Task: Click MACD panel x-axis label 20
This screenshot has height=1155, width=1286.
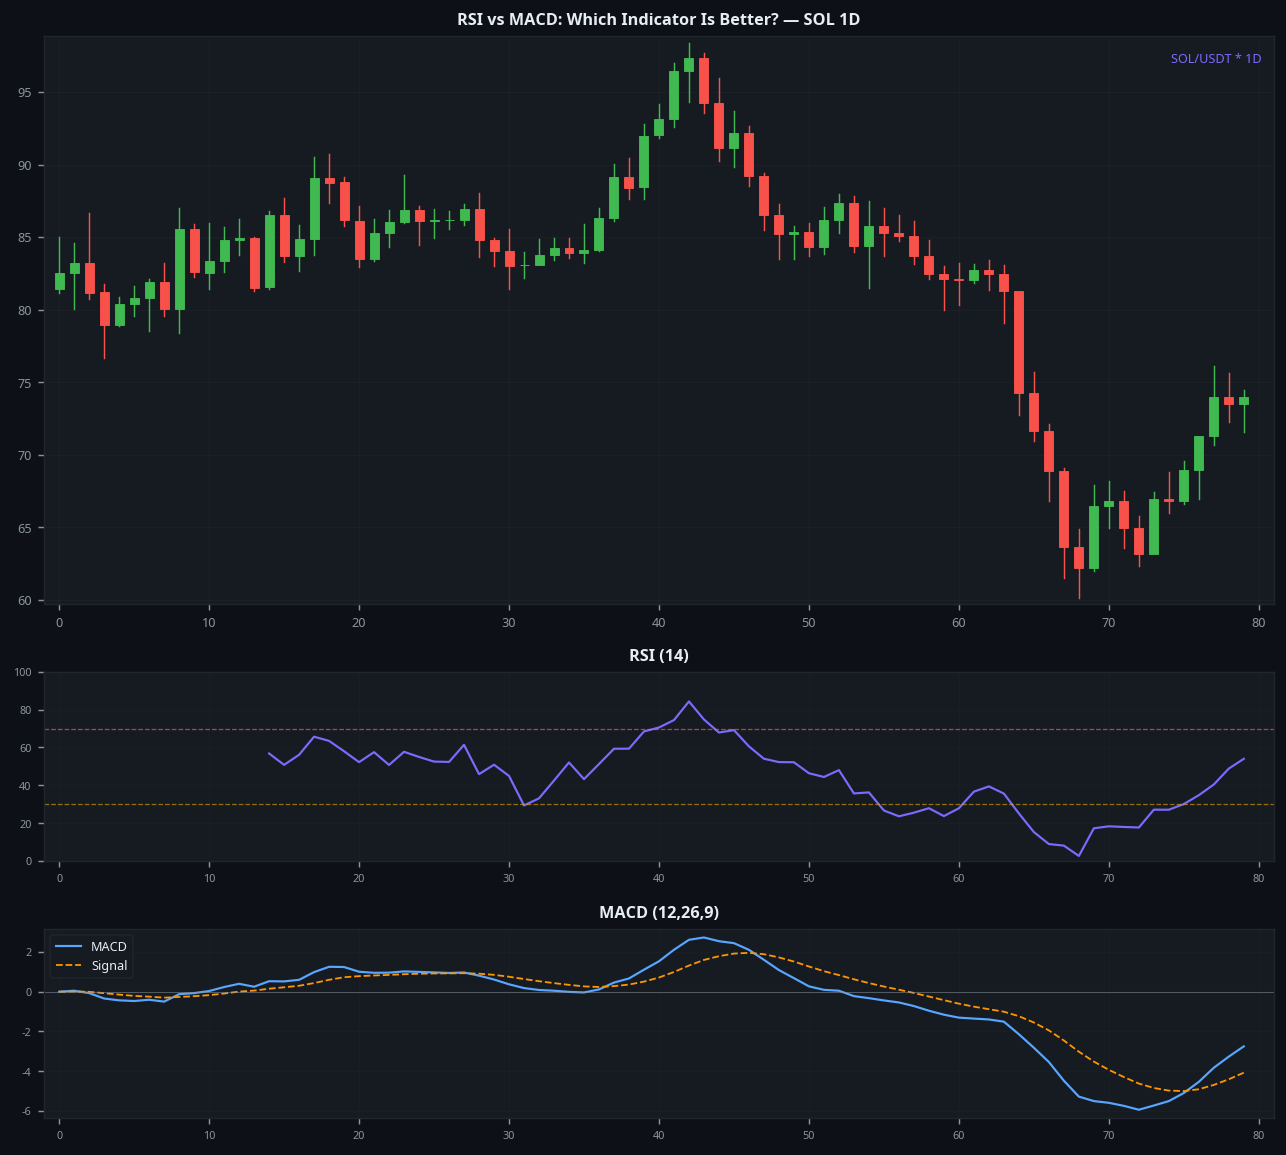Action: [x=359, y=1136]
